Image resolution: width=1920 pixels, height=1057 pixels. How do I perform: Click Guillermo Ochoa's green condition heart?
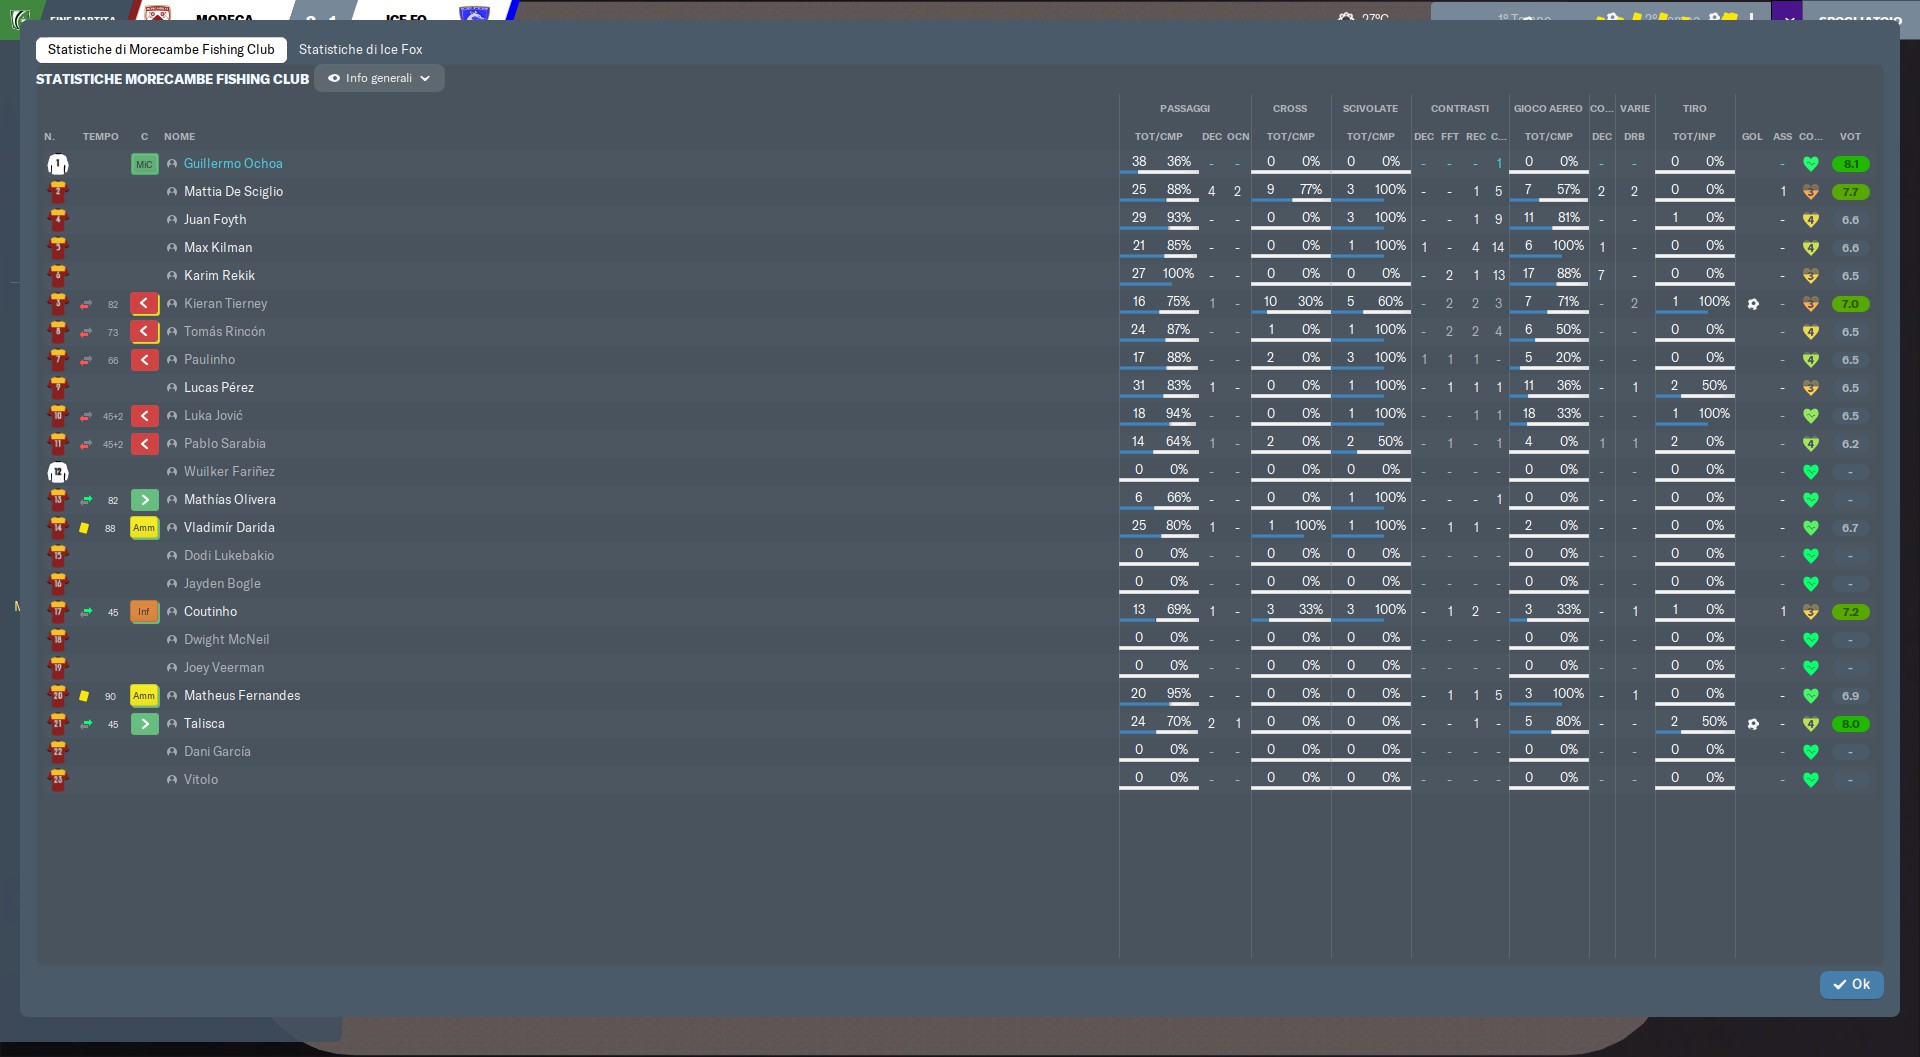click(x=1810, y=164)
